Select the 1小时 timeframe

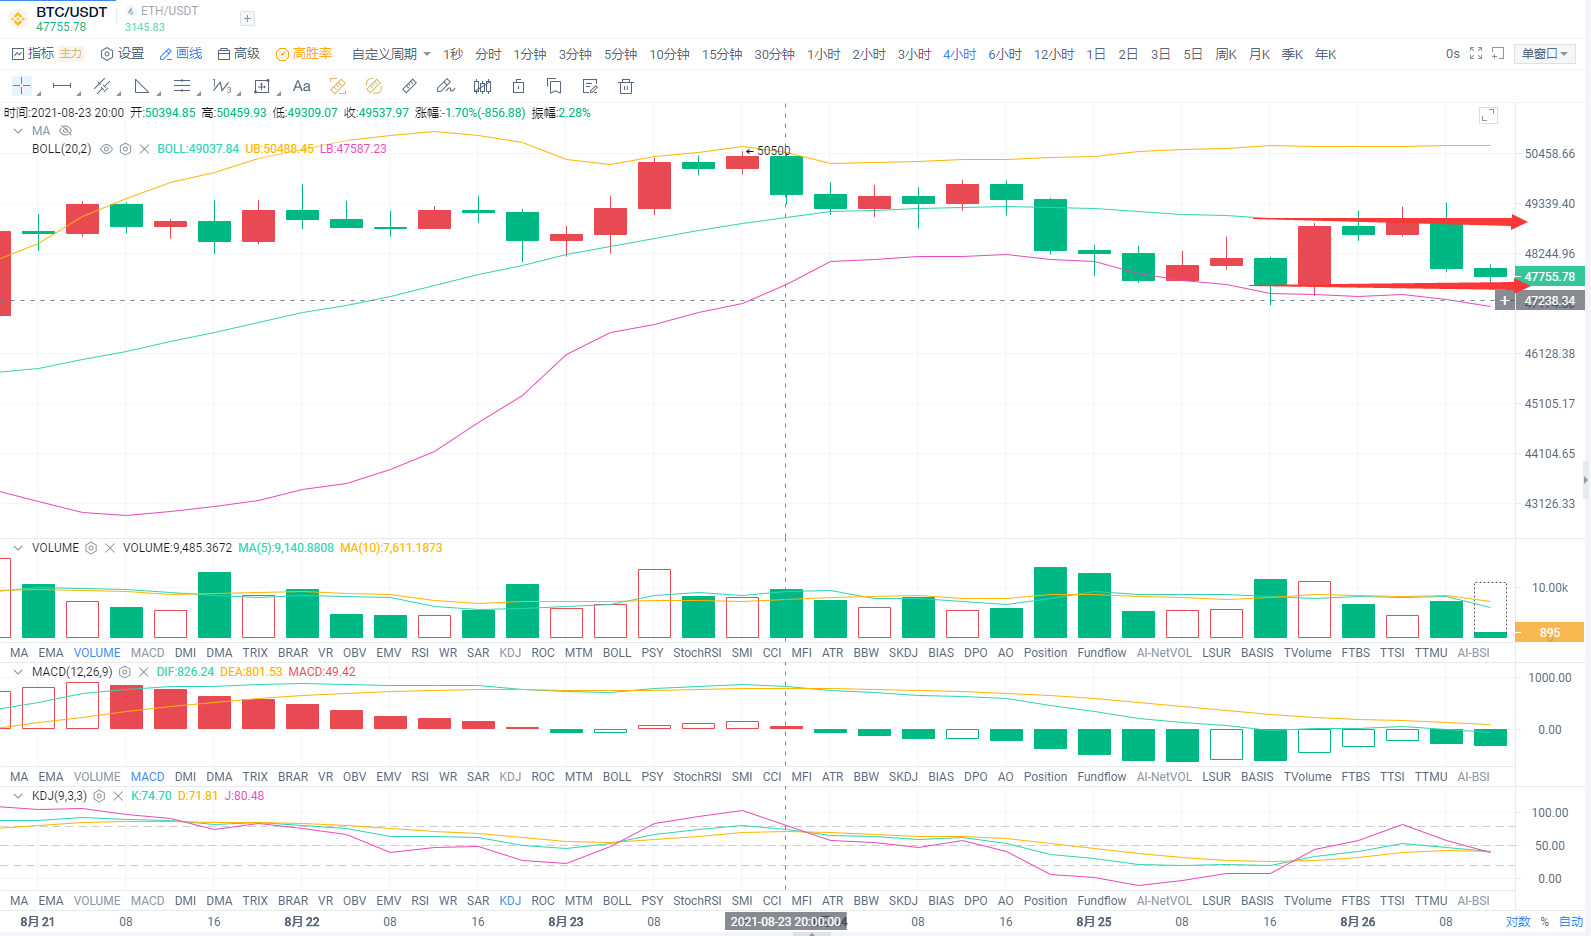point(824,54)
